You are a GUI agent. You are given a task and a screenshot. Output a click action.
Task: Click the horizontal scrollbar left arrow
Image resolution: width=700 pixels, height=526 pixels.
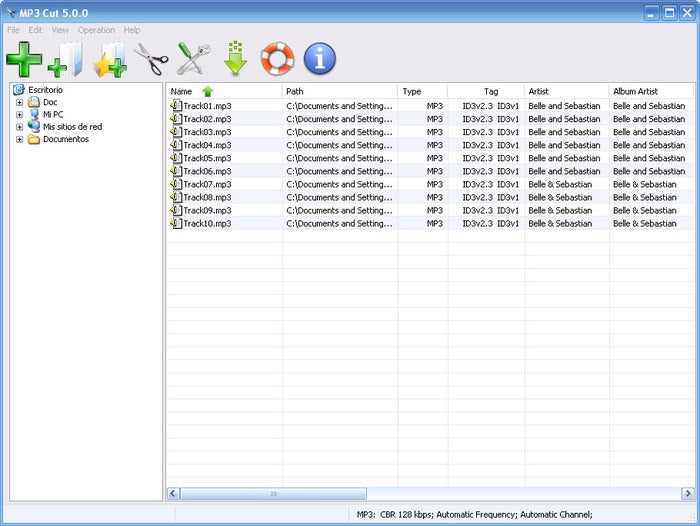click(173, 494)
